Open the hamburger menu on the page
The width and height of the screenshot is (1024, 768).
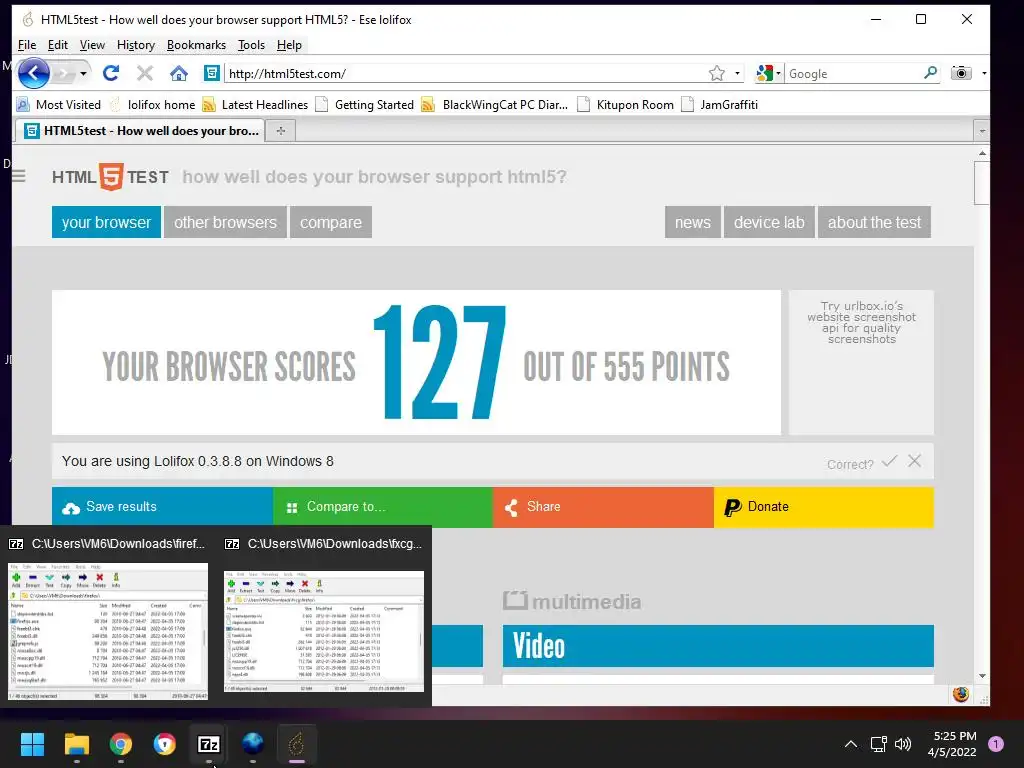click(x=19, y=176)
